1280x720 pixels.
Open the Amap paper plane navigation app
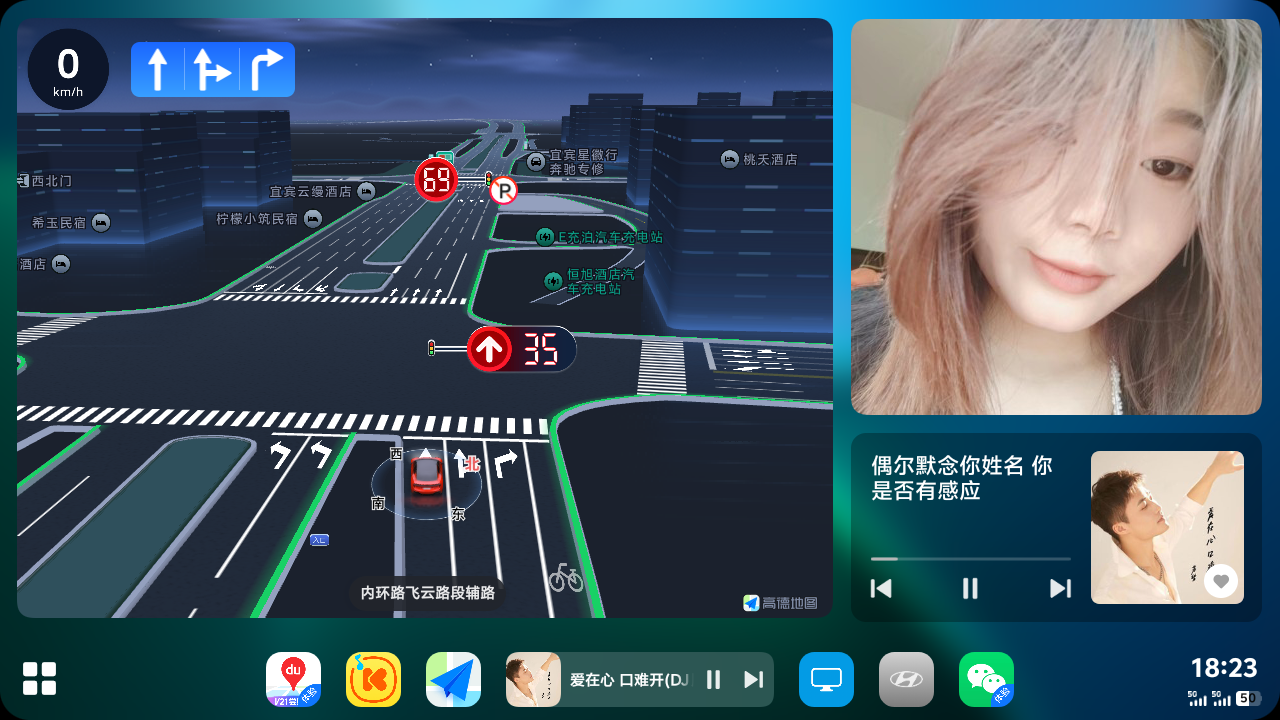453,679
